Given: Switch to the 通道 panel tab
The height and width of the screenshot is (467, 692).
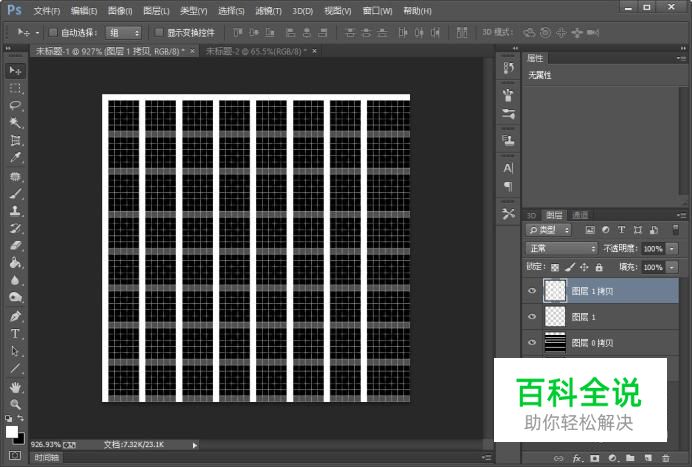Looking at the screenshot, I should click(580, 215).
